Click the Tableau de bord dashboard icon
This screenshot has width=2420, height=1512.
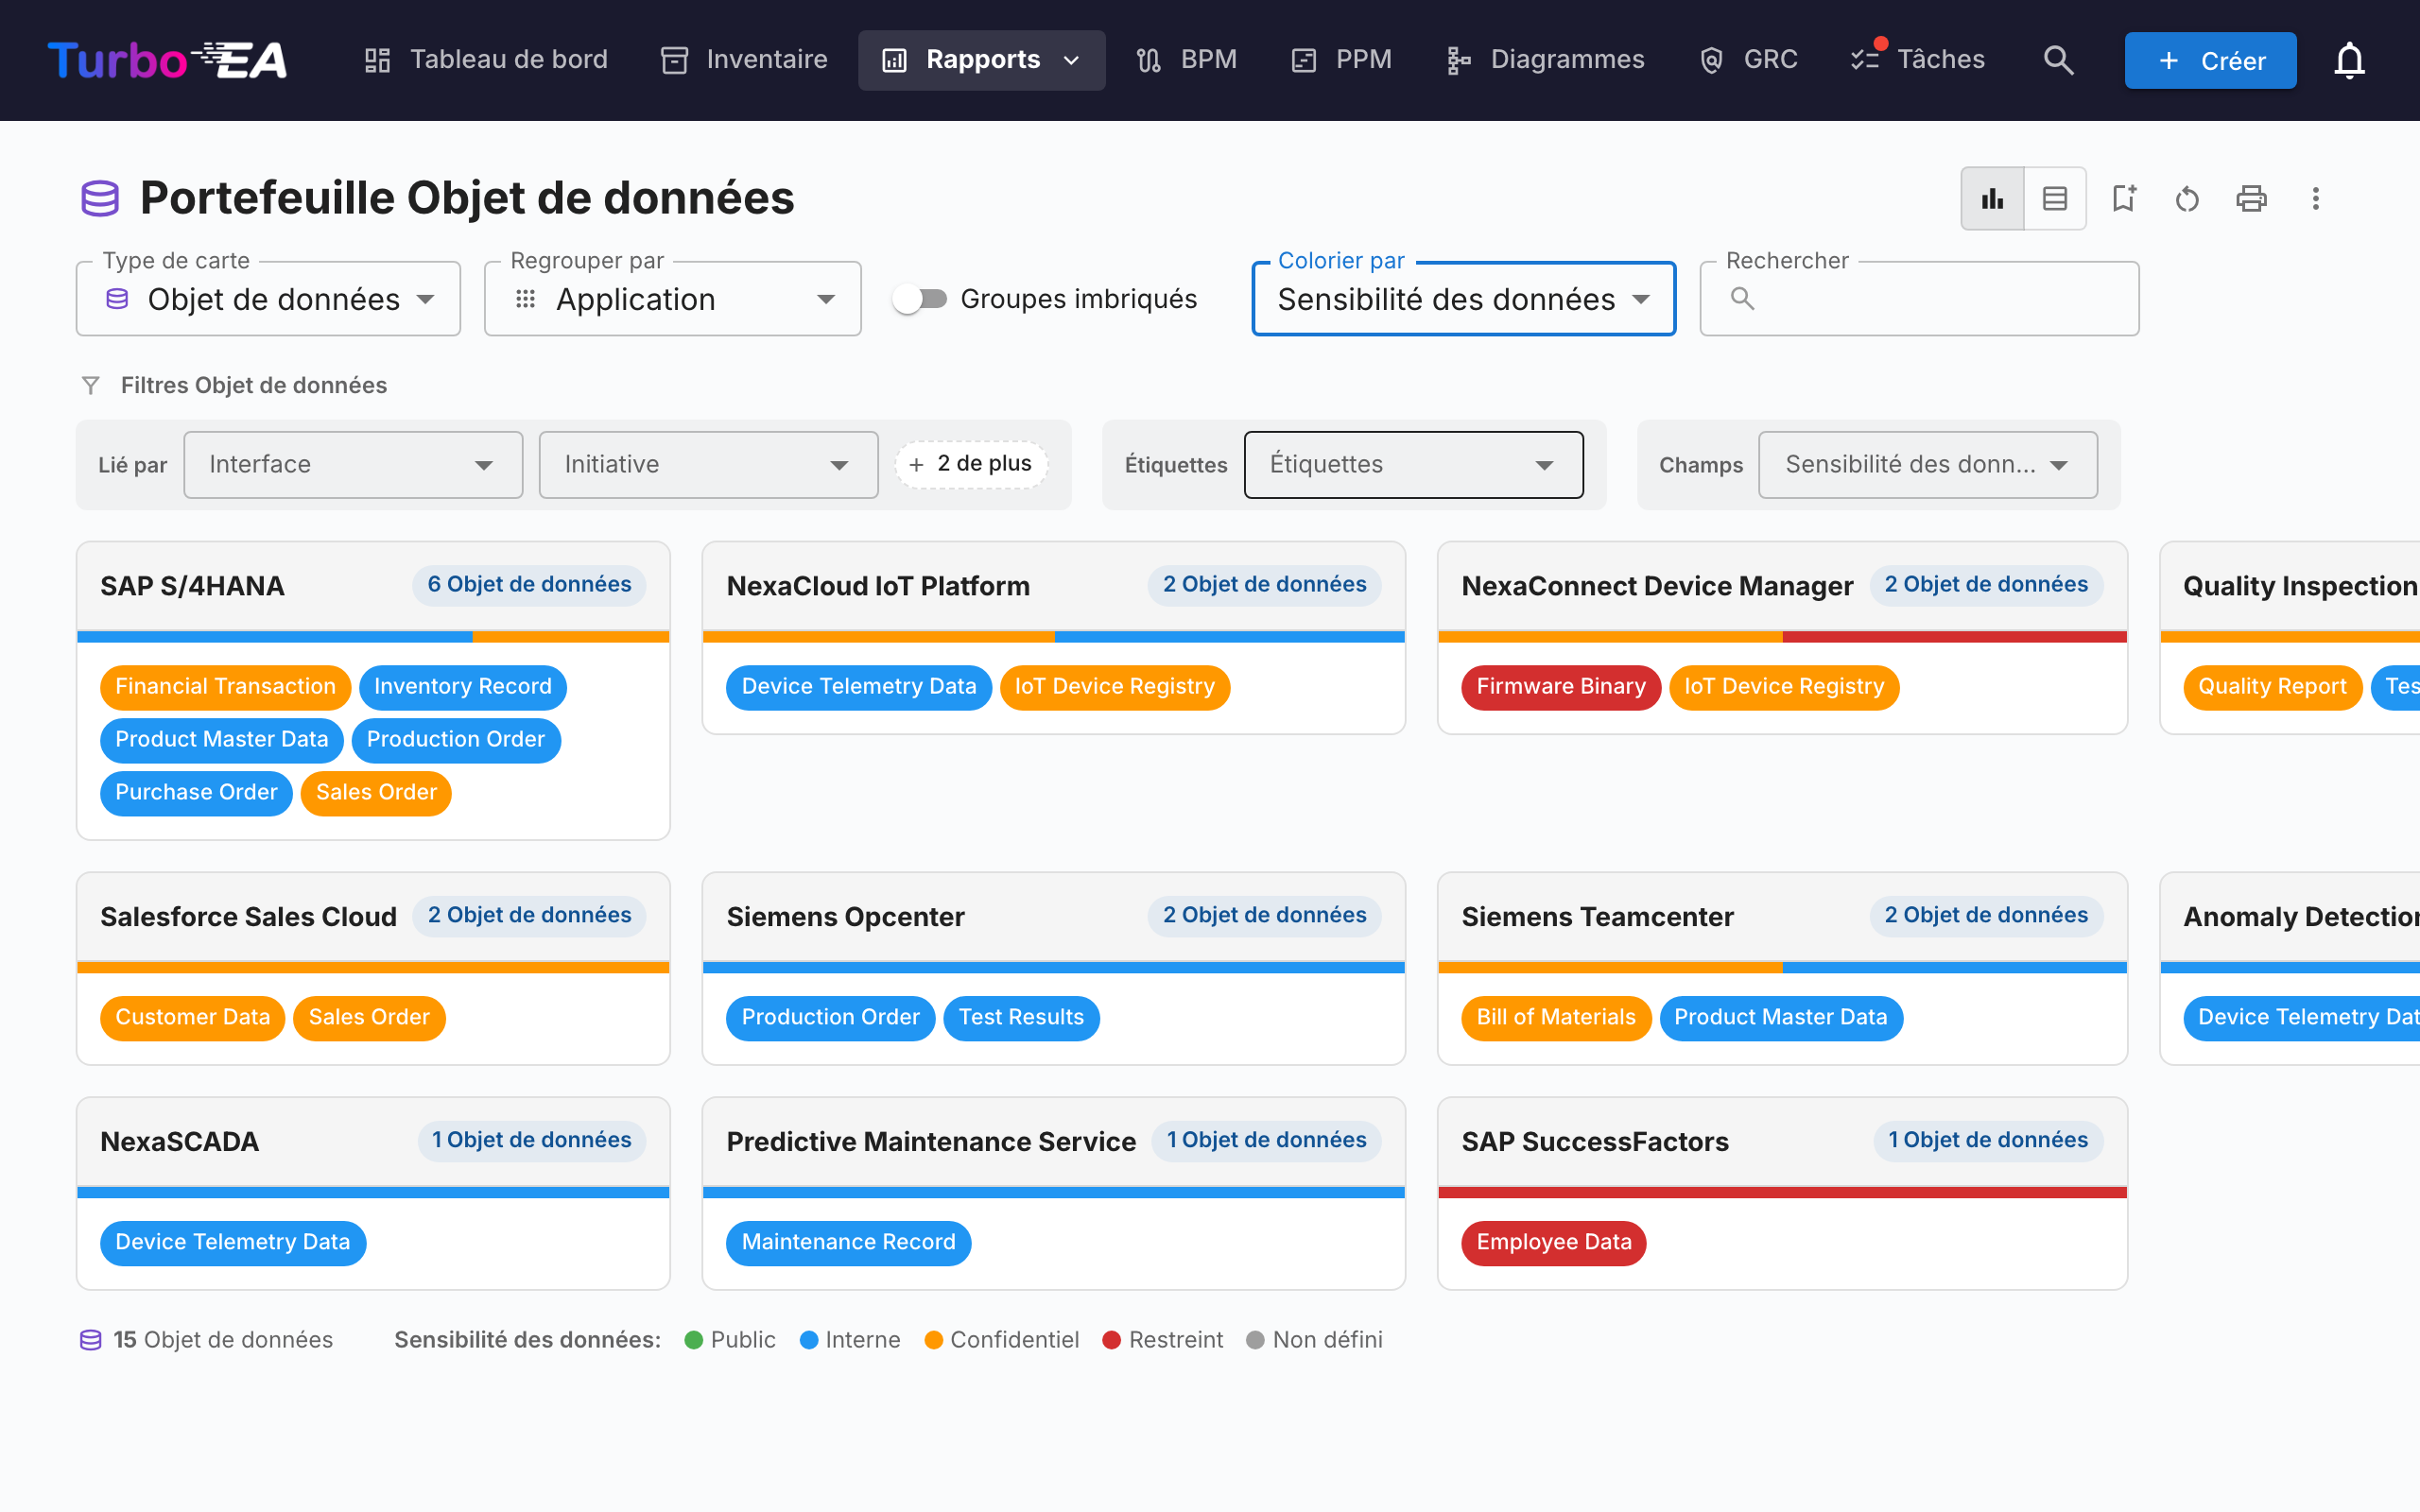click(x=377, y=60)
